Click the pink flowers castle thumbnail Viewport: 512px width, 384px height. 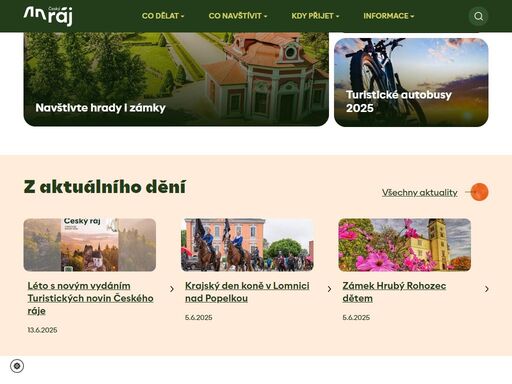(x=404, y=245)
